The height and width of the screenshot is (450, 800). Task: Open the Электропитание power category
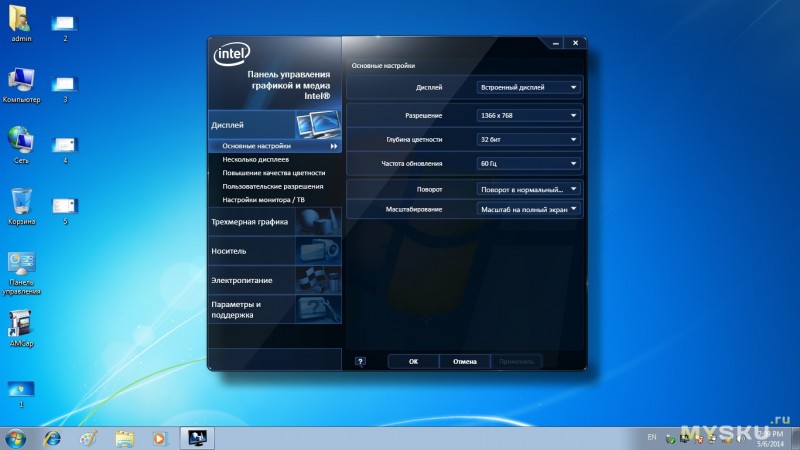click(275, 280)
